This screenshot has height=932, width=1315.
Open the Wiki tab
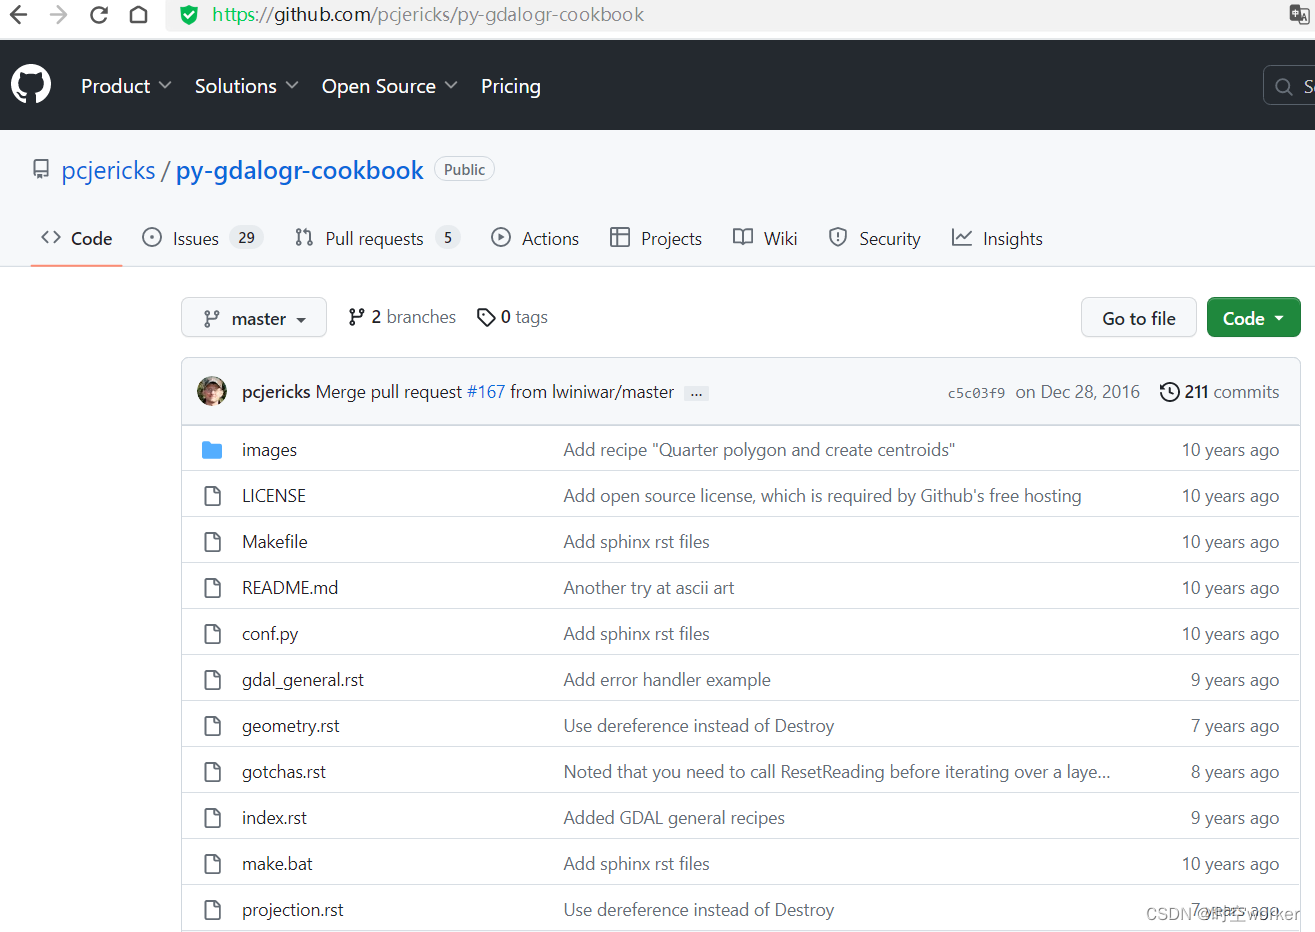point(765,238)
